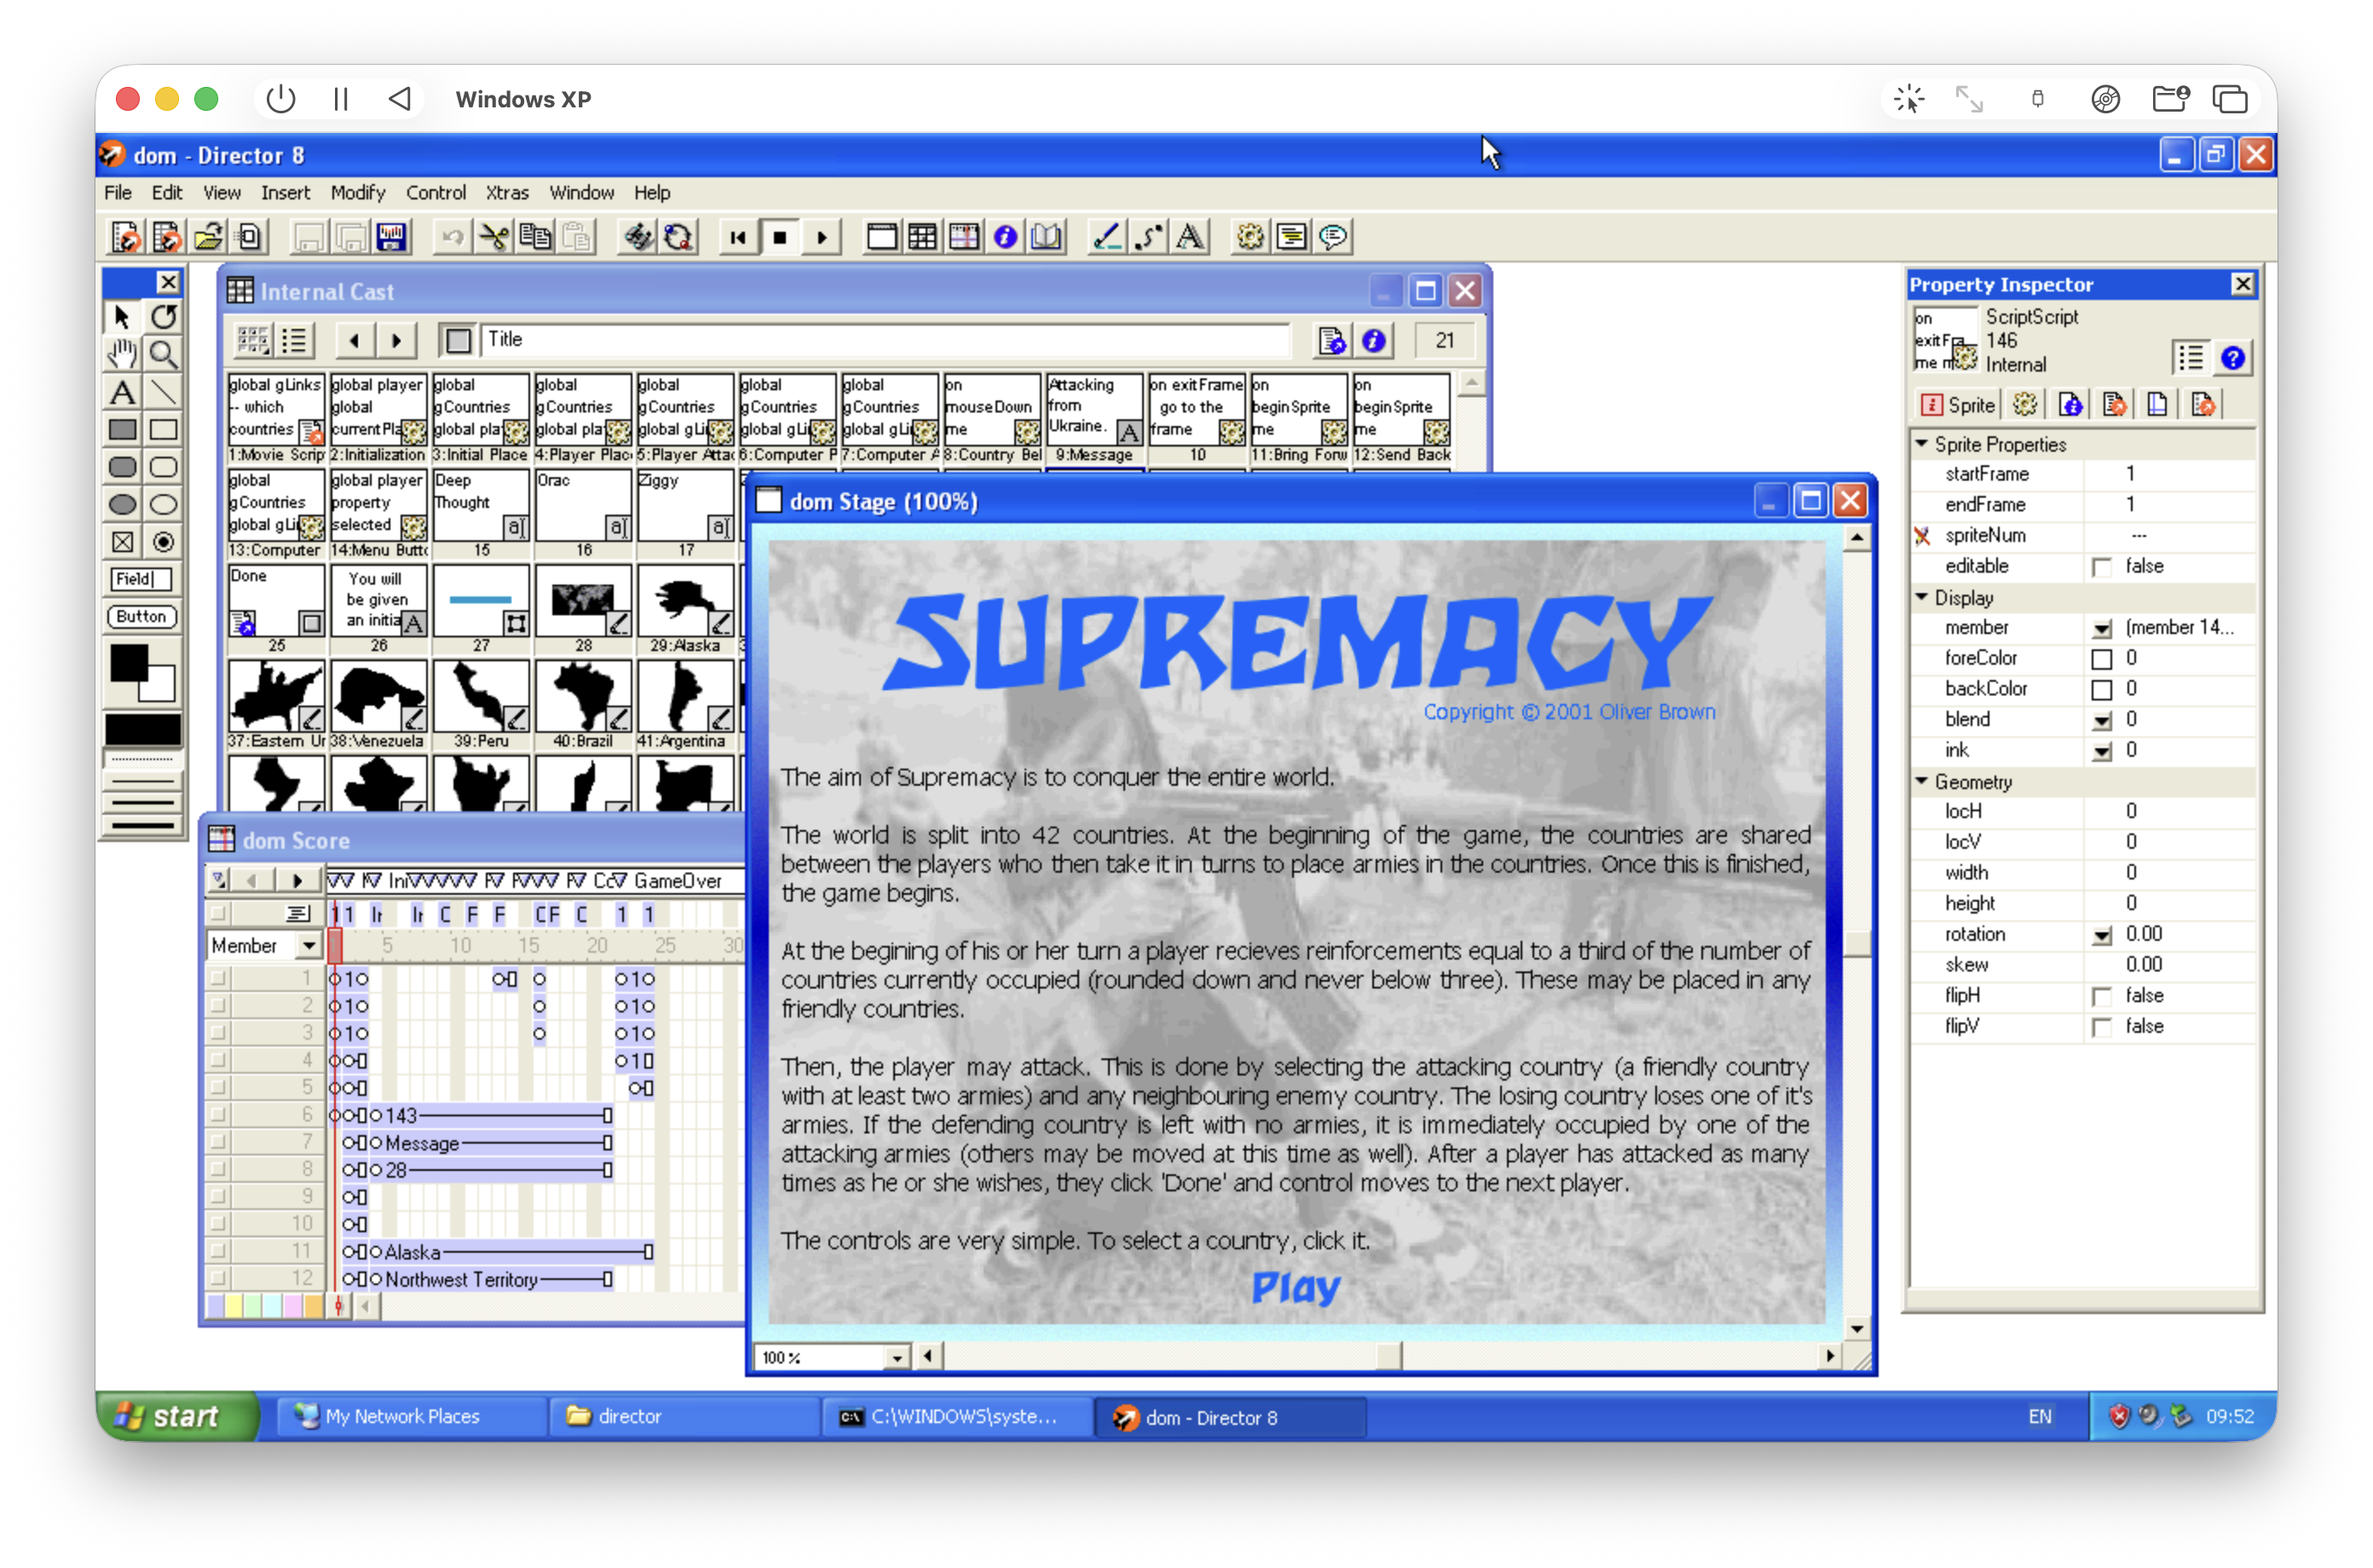Click the Rewind playback button in the toolbar
The width and height of the screenshot is (2373, 1568).
[x=738, y=237]
